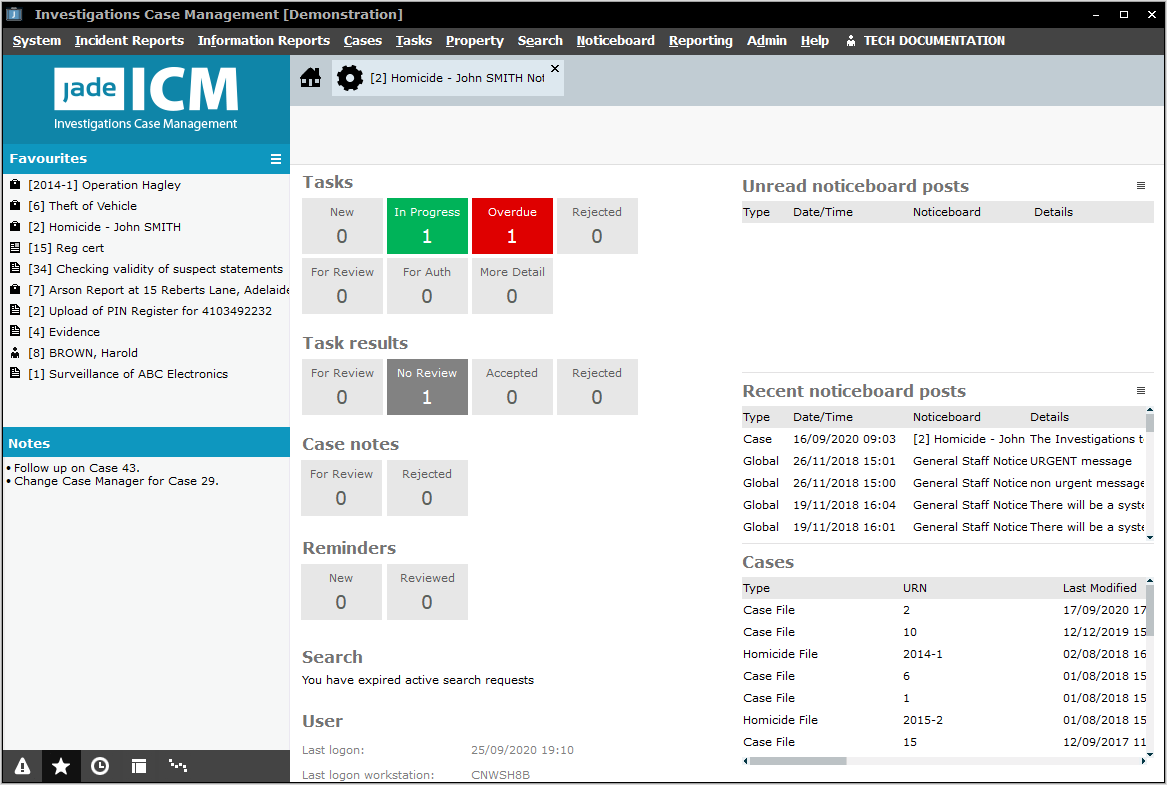This screenshot has height=785, width=1167.
Task: Open the clock recent history panel
Action: (x=100, y=766)
